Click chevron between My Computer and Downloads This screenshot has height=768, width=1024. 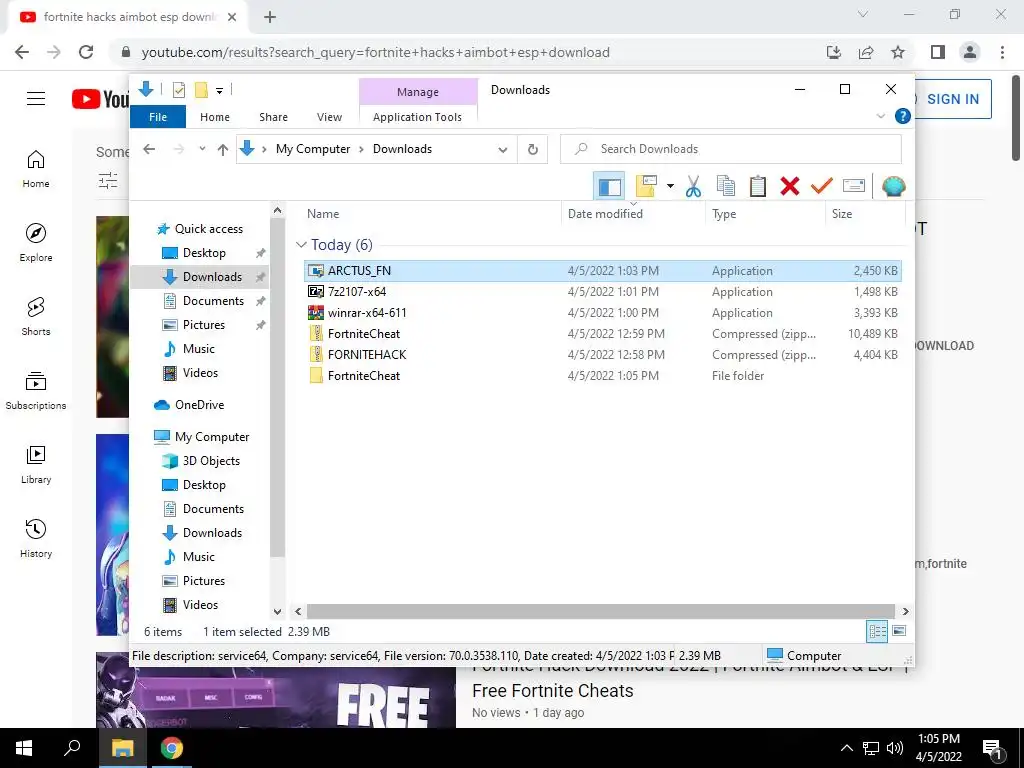[361, 150]
